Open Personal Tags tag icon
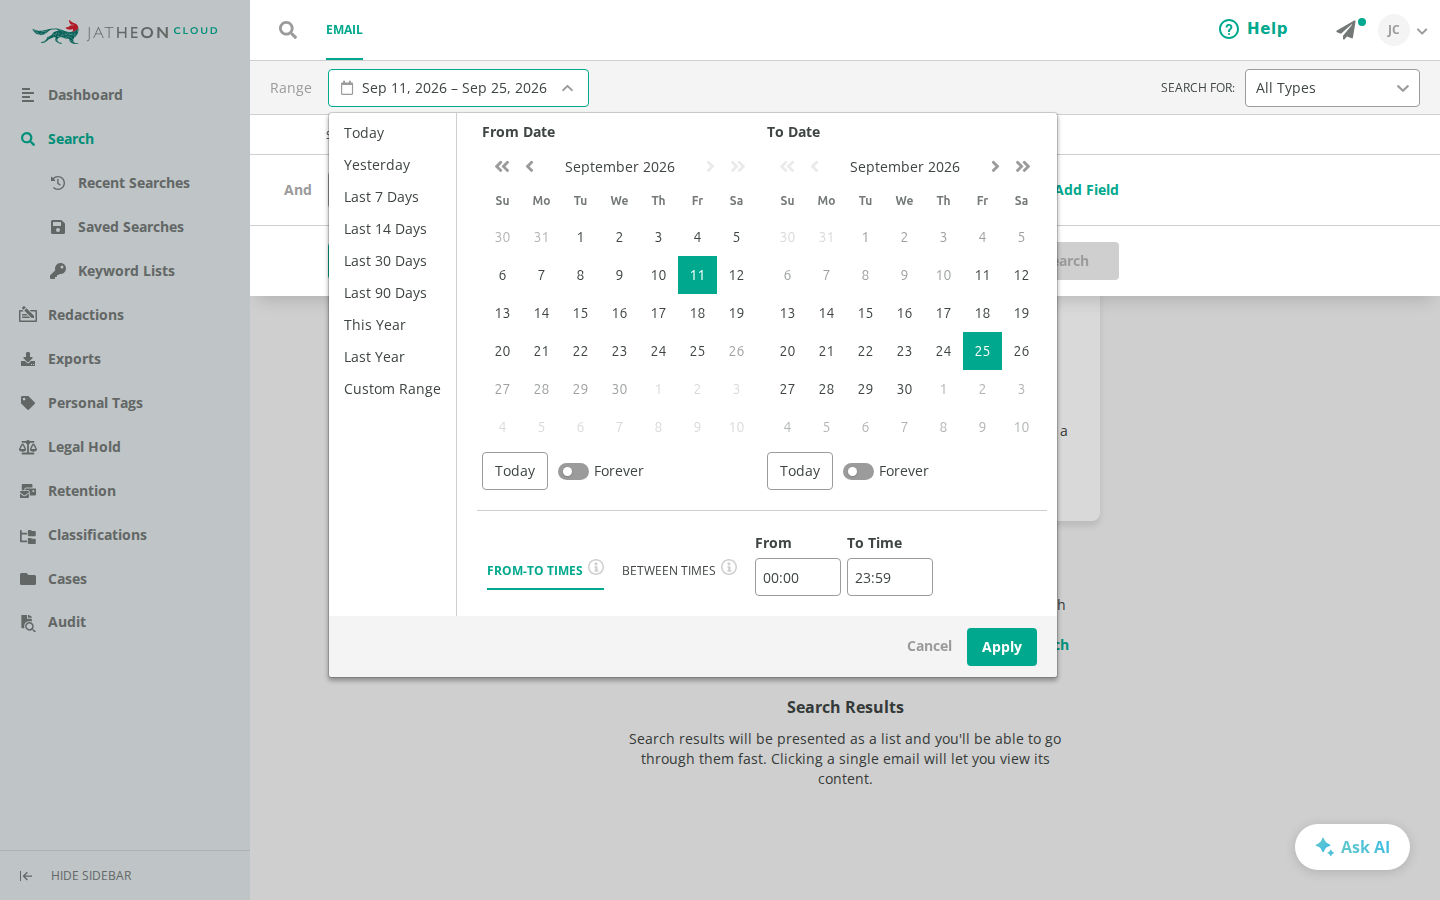Image resolution: width=1440 pixels, height=900 pixels. pos(28,403)
